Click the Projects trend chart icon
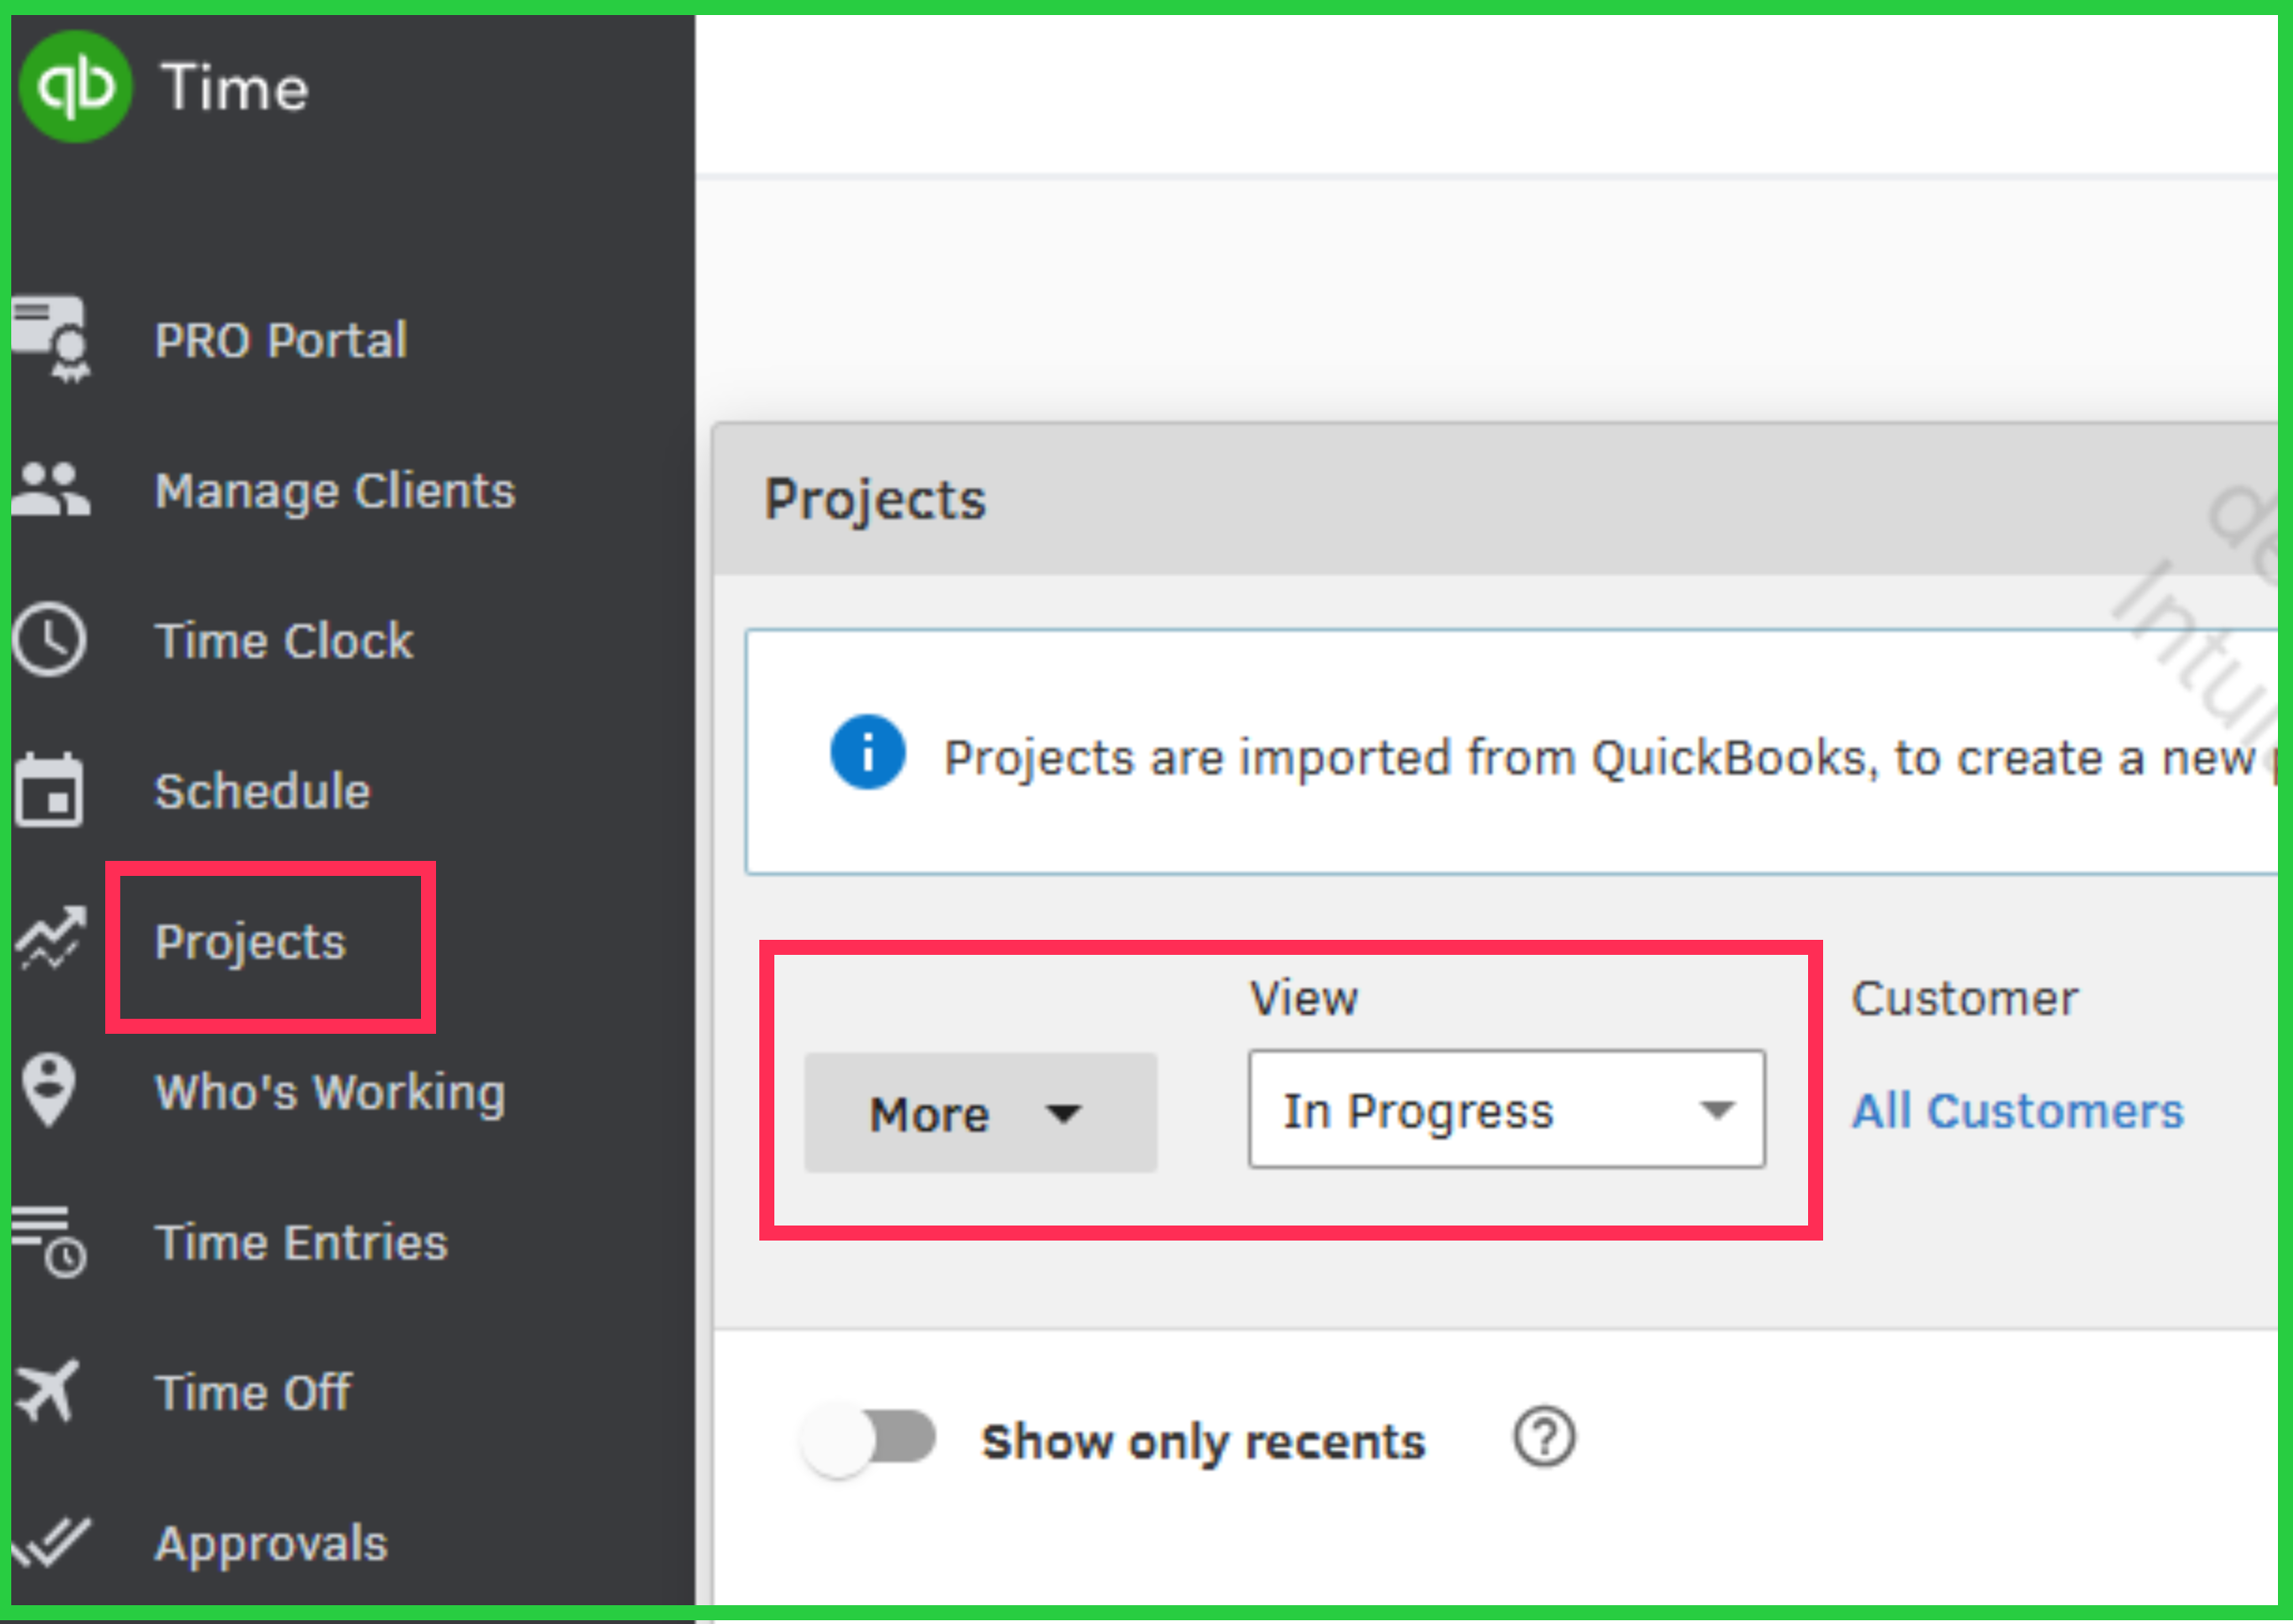2293x1624 pixels. coord(50,940)
